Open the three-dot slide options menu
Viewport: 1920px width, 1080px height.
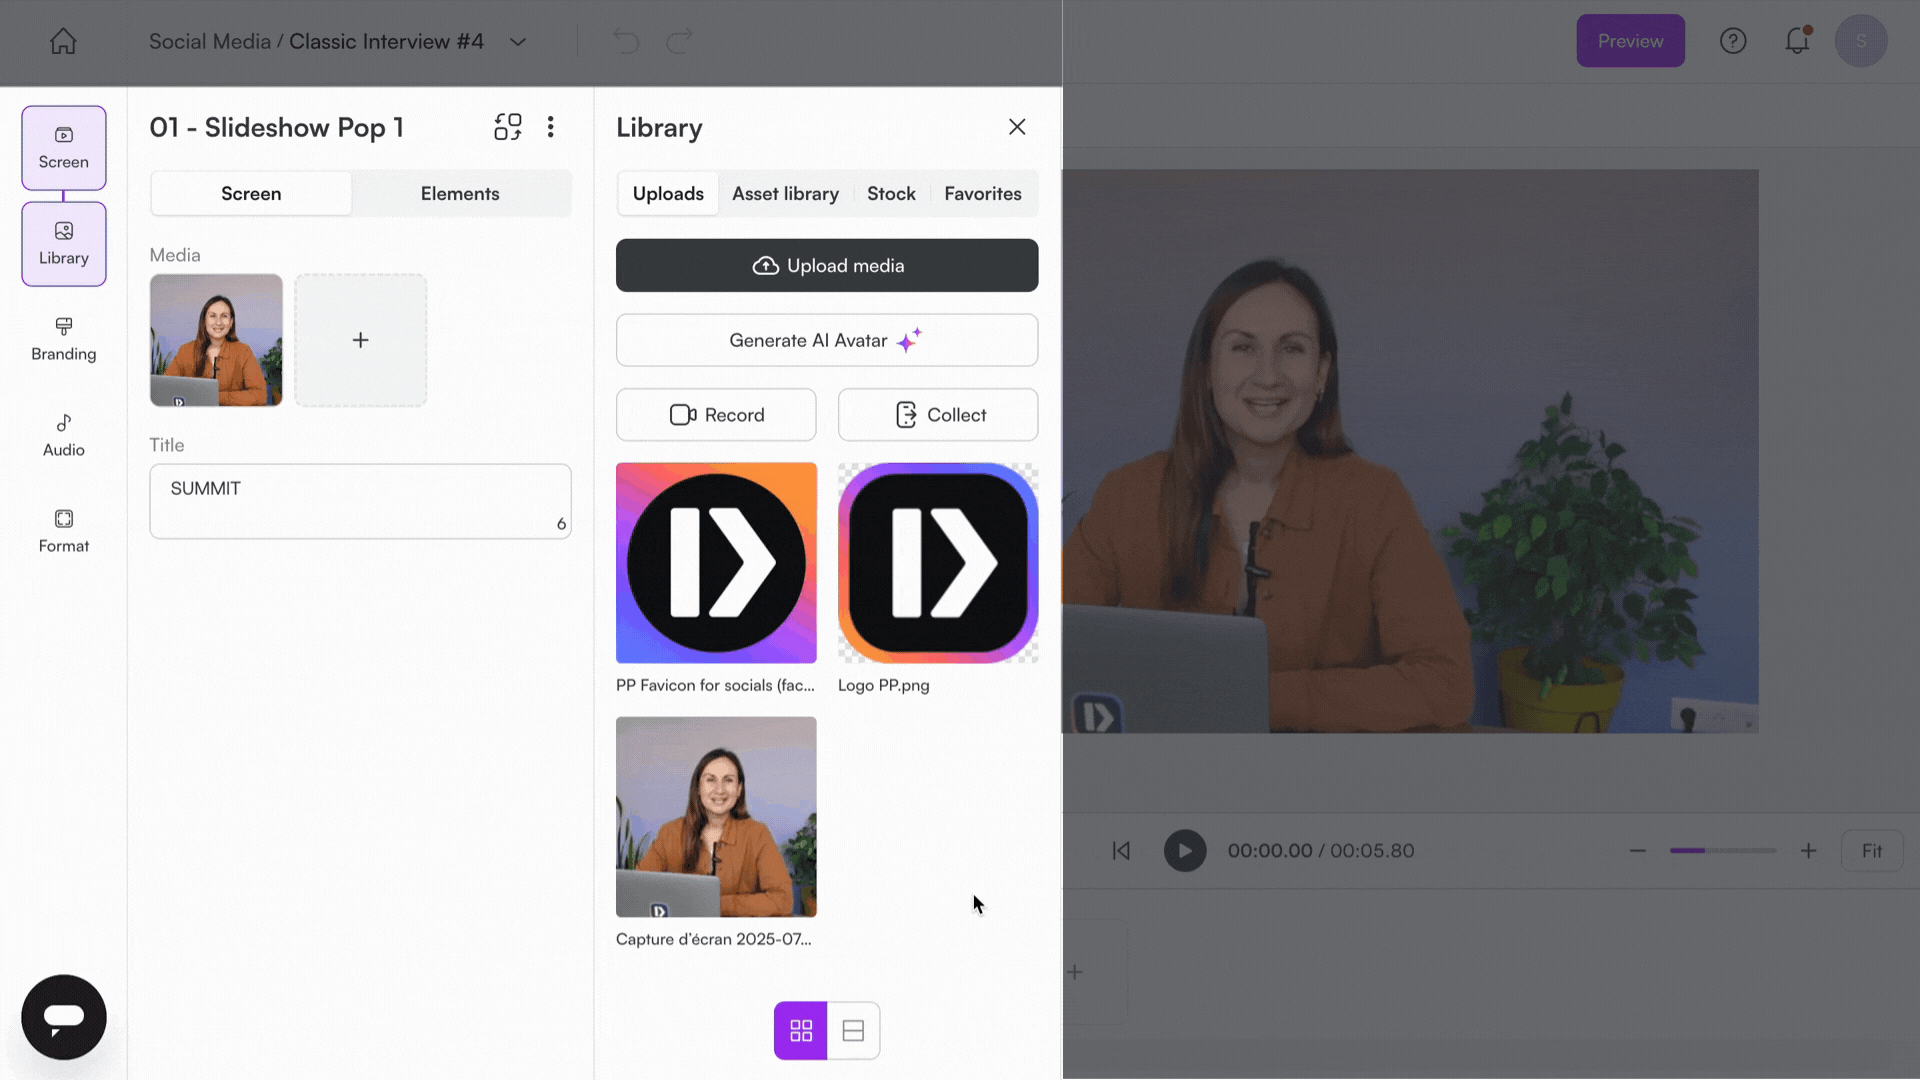point(551,127)
